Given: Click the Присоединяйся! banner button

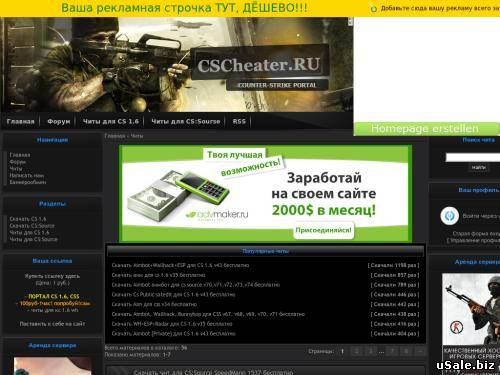Looking at the screenshot, I should point(323,230).
